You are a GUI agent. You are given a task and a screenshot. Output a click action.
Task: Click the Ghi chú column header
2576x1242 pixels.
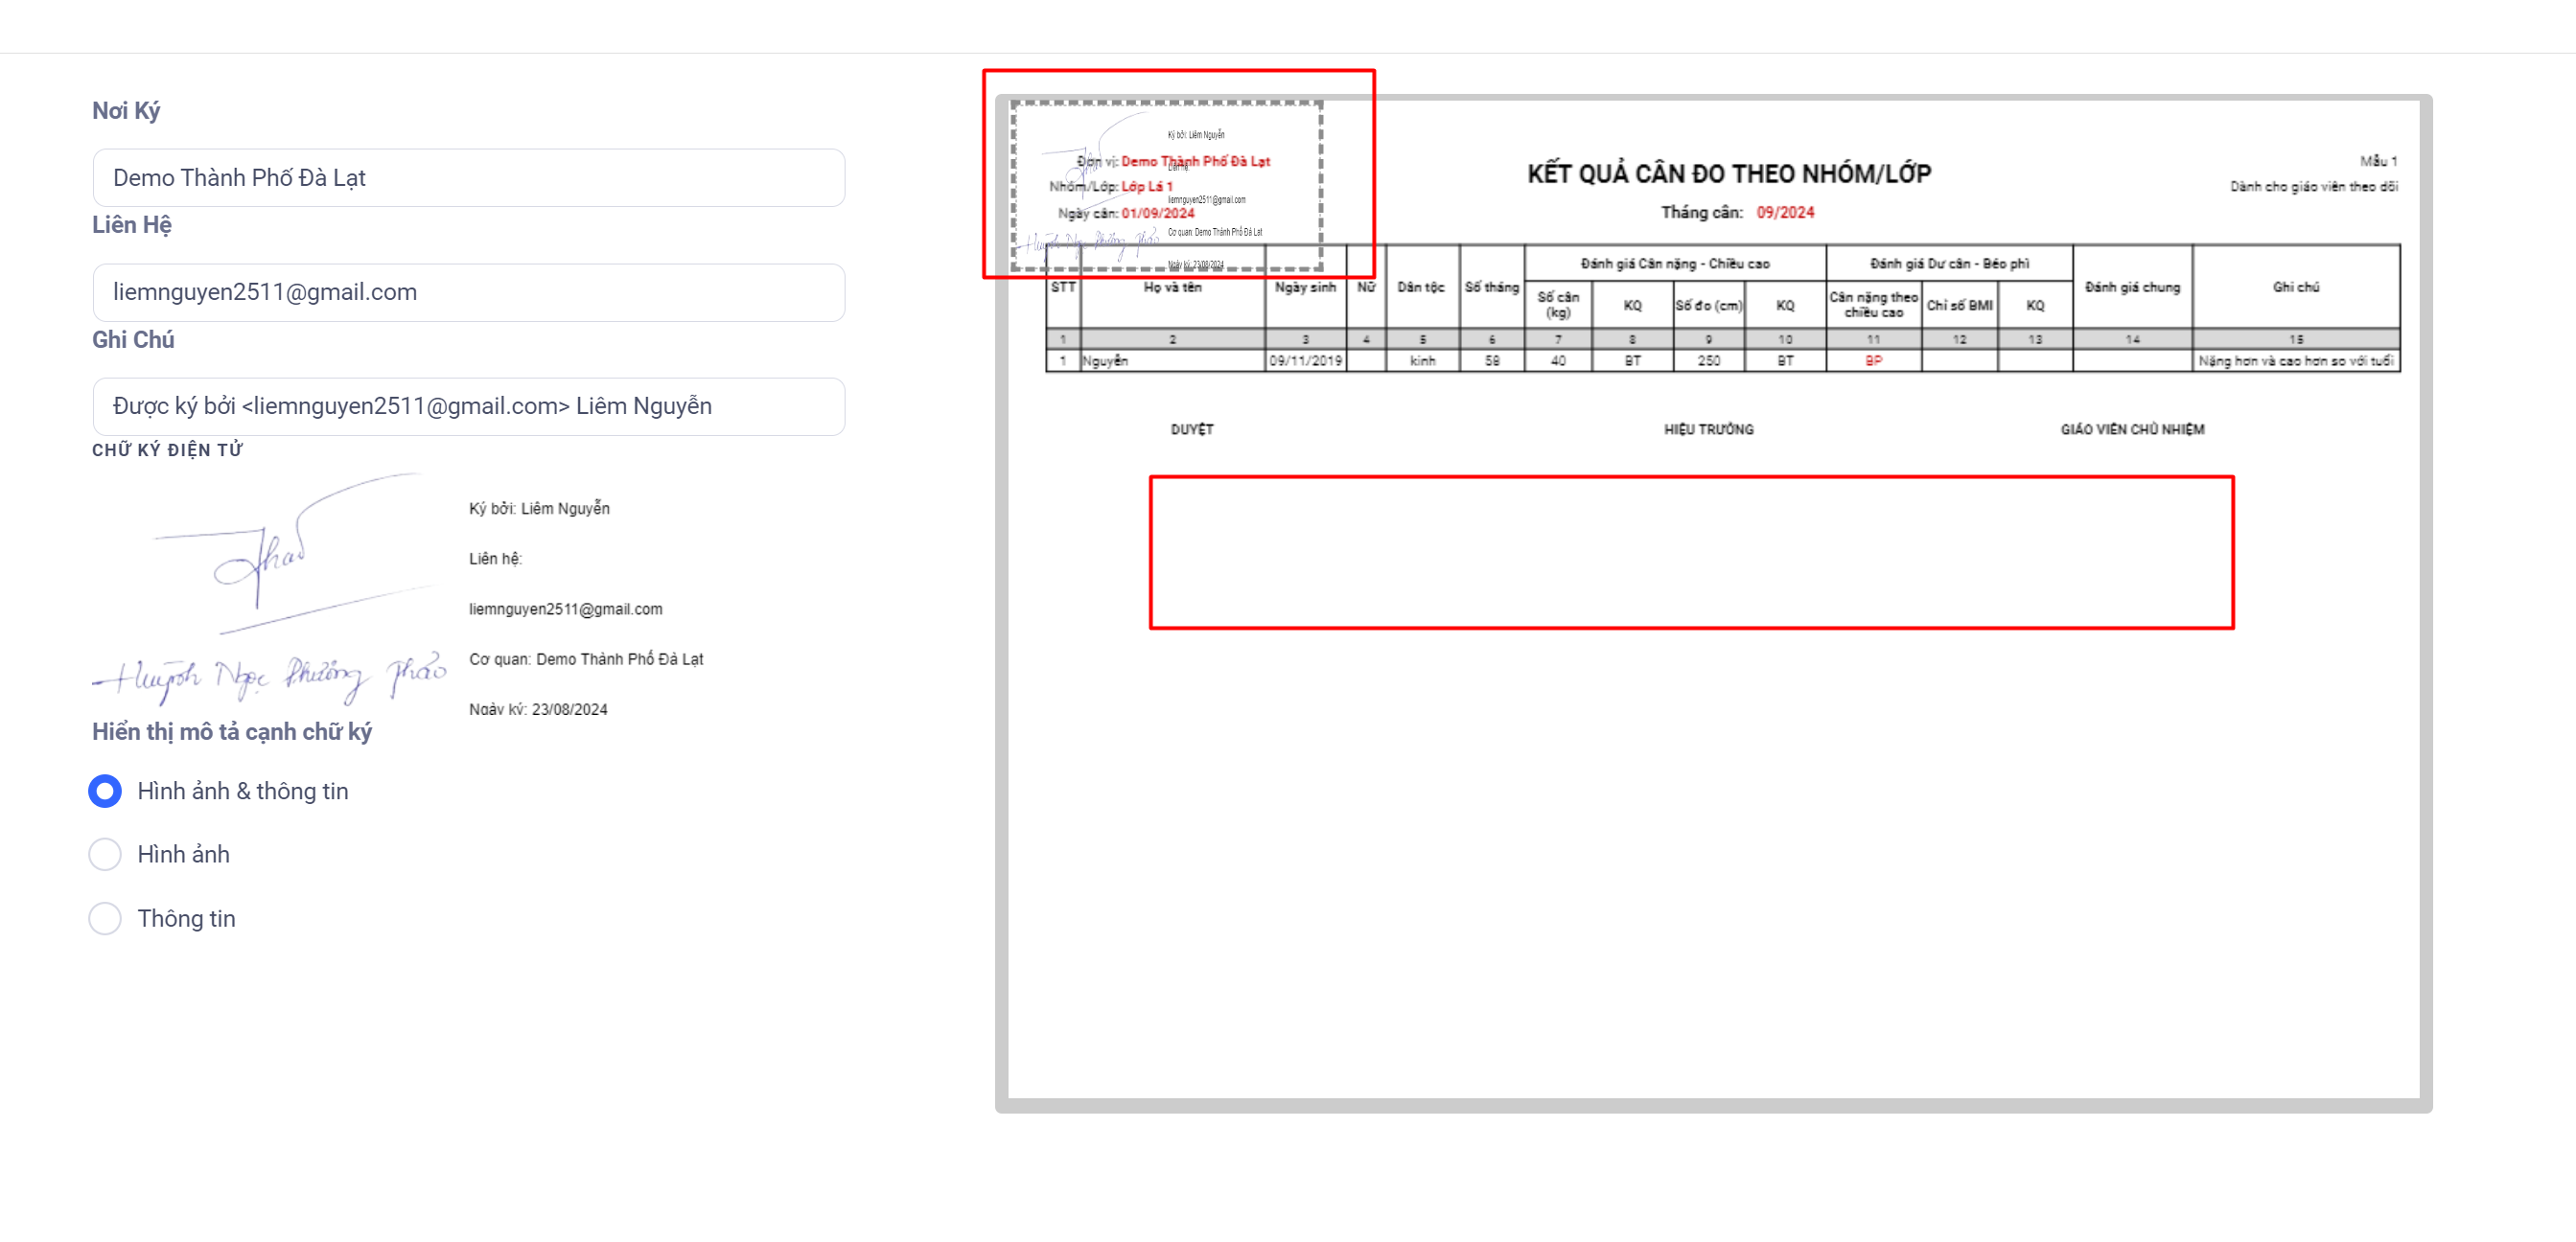[2295, 287]
